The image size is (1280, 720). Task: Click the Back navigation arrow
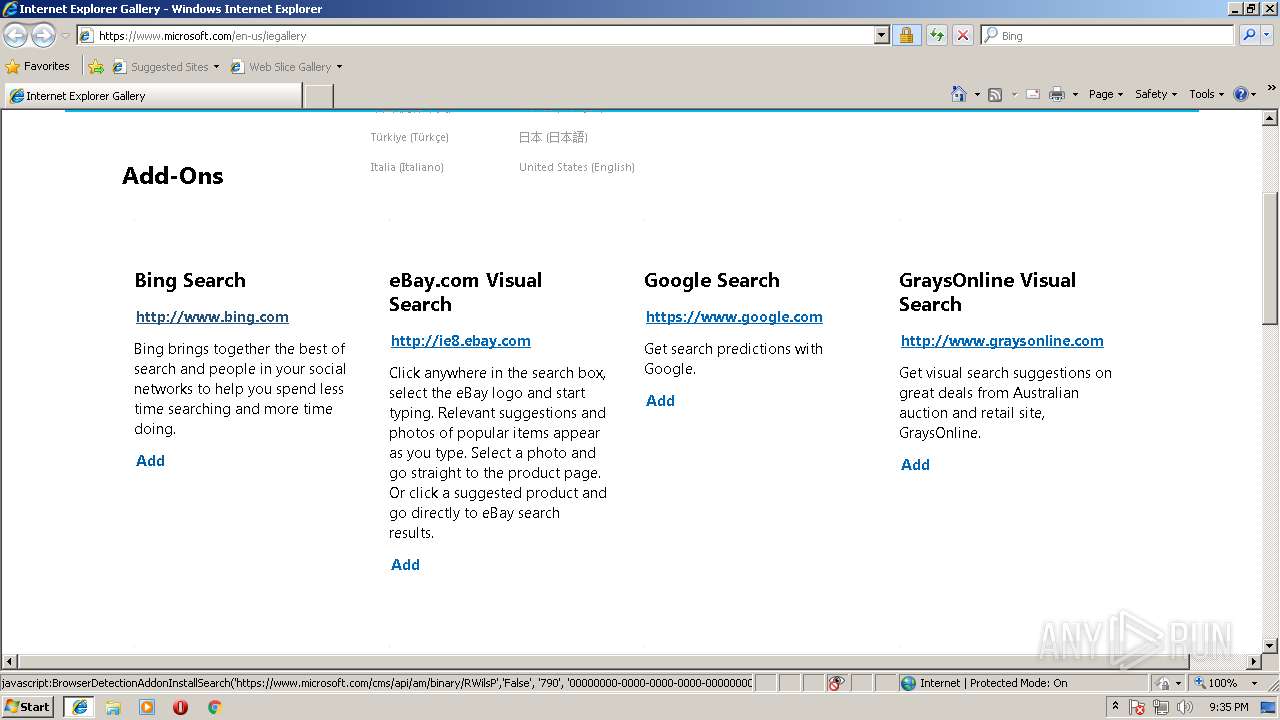tap(15, 36)
